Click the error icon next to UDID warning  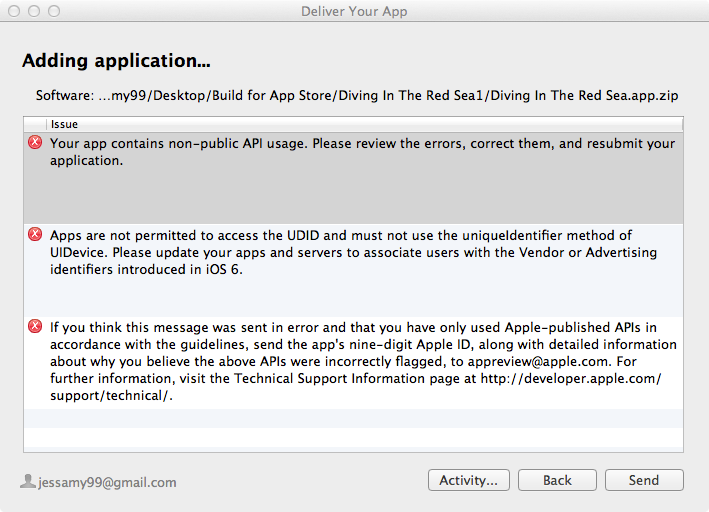coord(35,235)
